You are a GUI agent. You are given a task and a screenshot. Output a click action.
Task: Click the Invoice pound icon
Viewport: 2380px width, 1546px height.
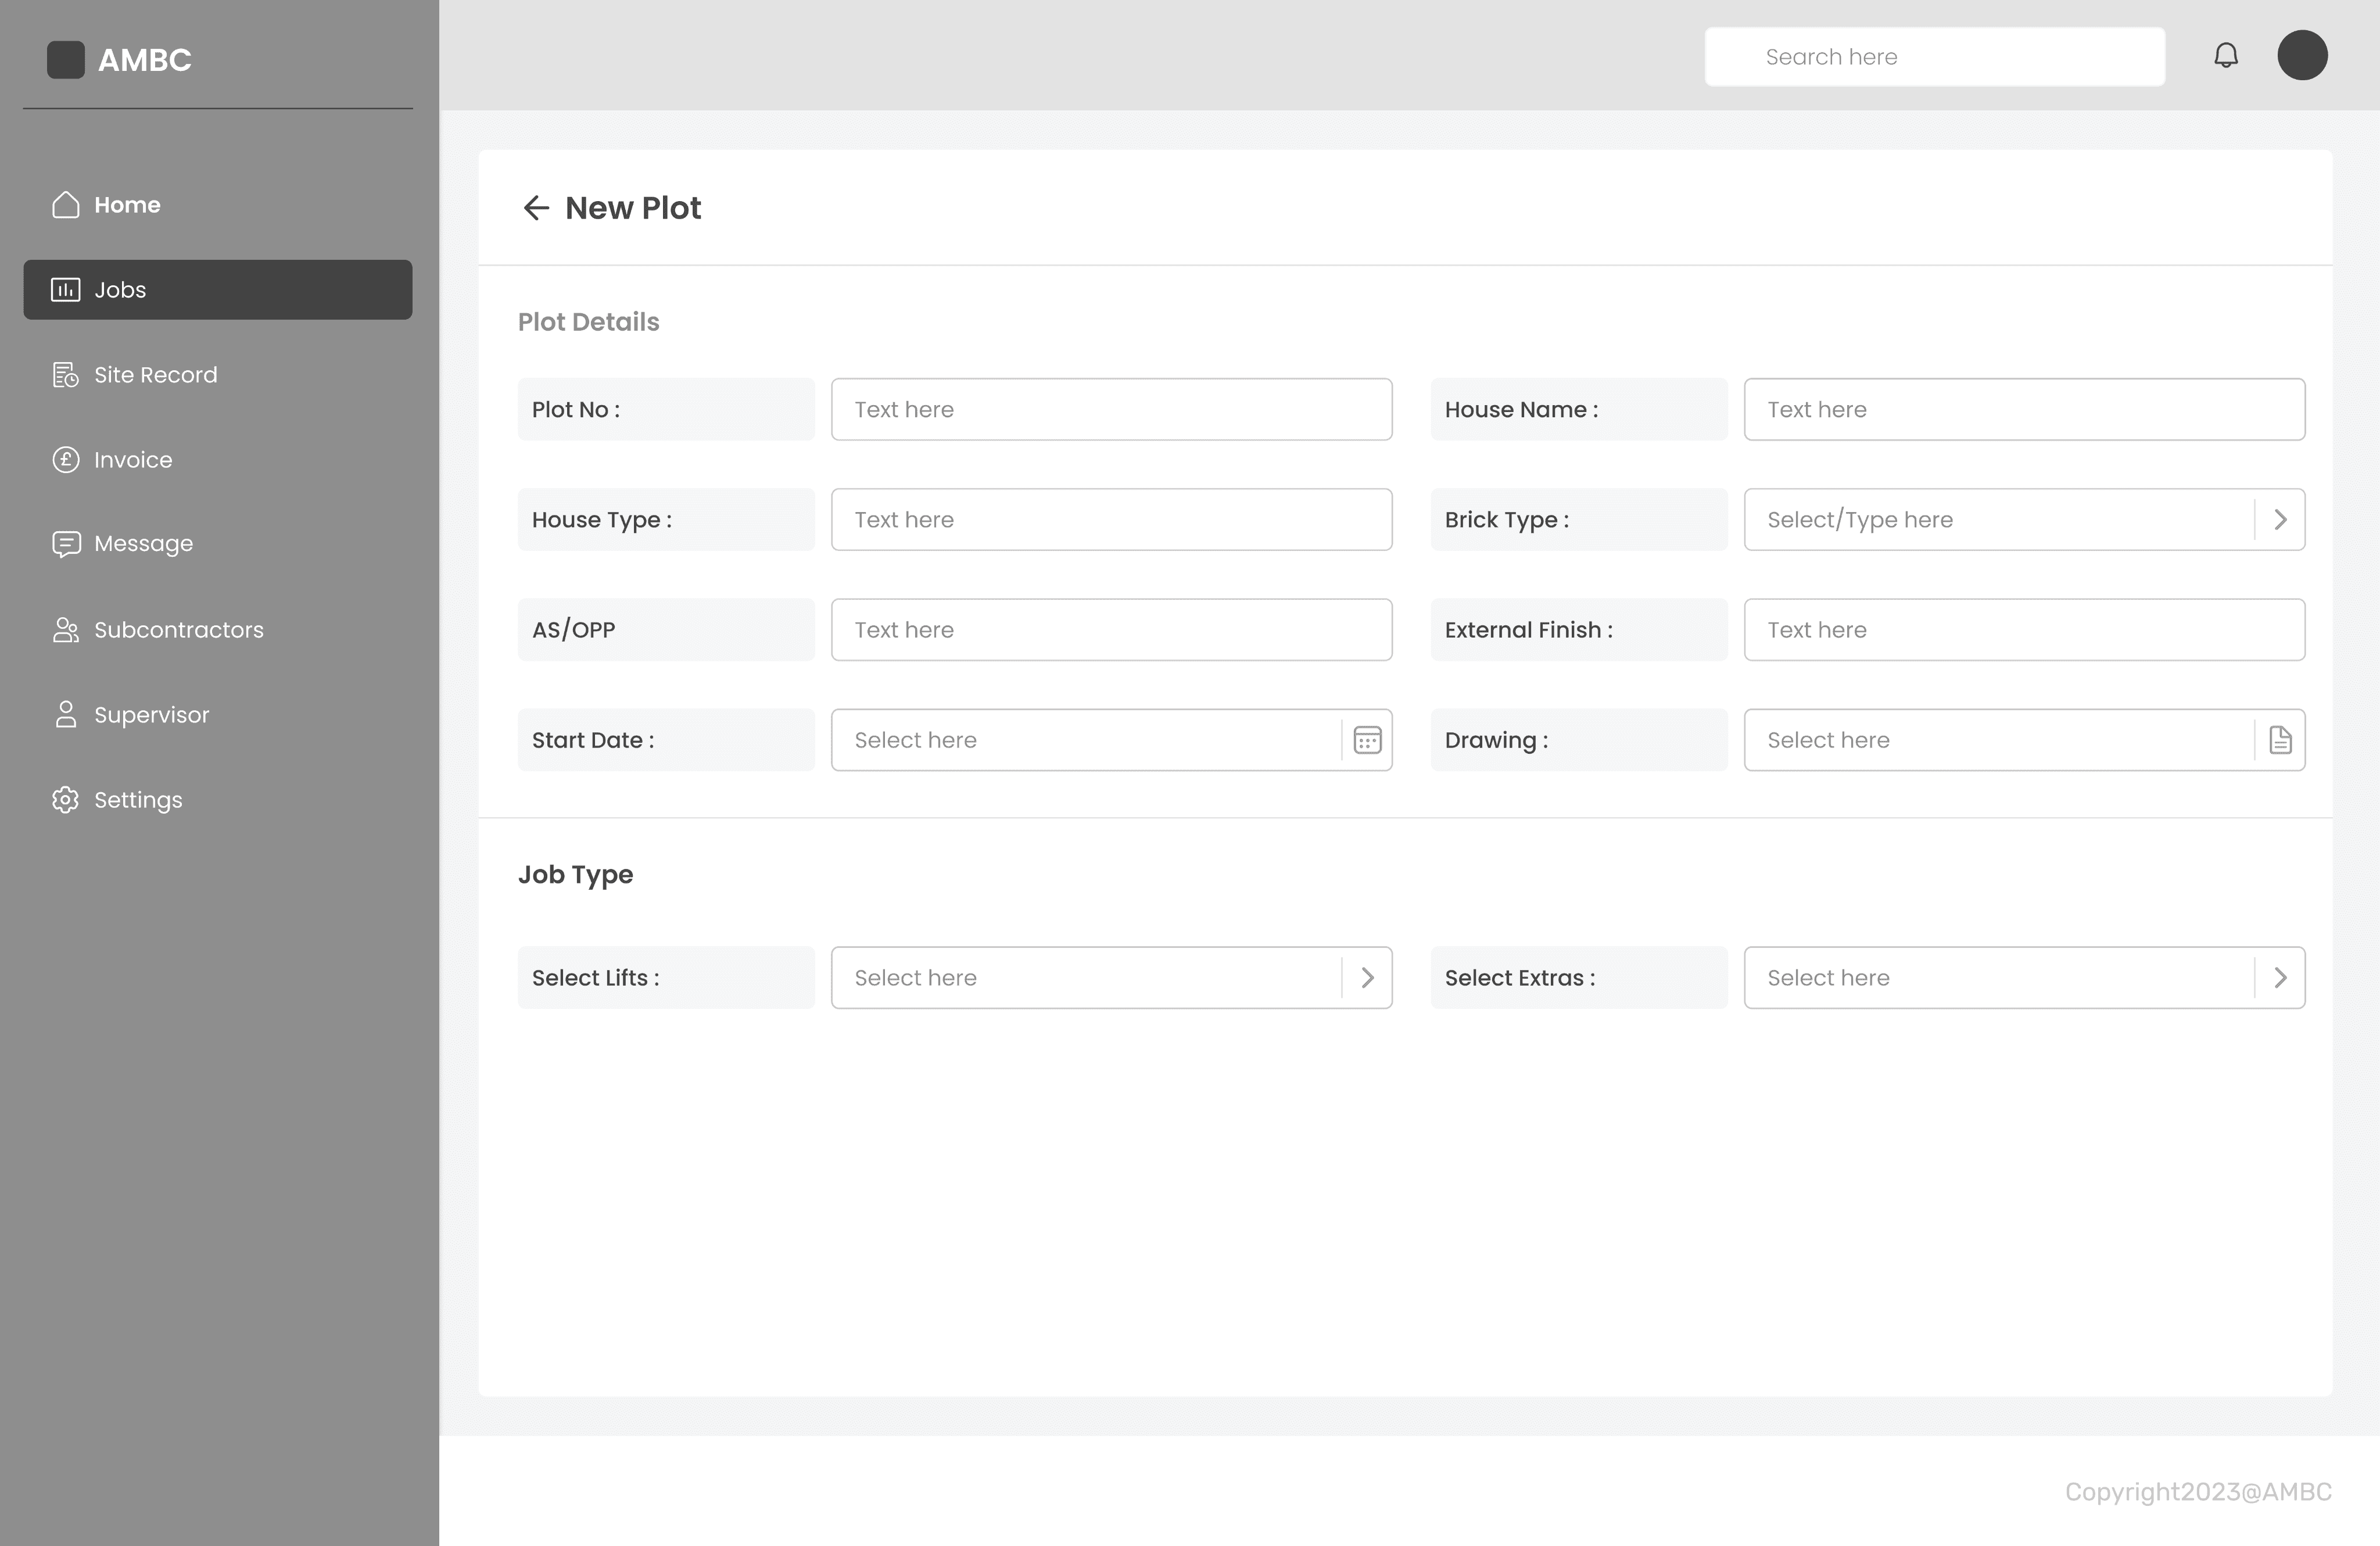click(x=65, y=460)
